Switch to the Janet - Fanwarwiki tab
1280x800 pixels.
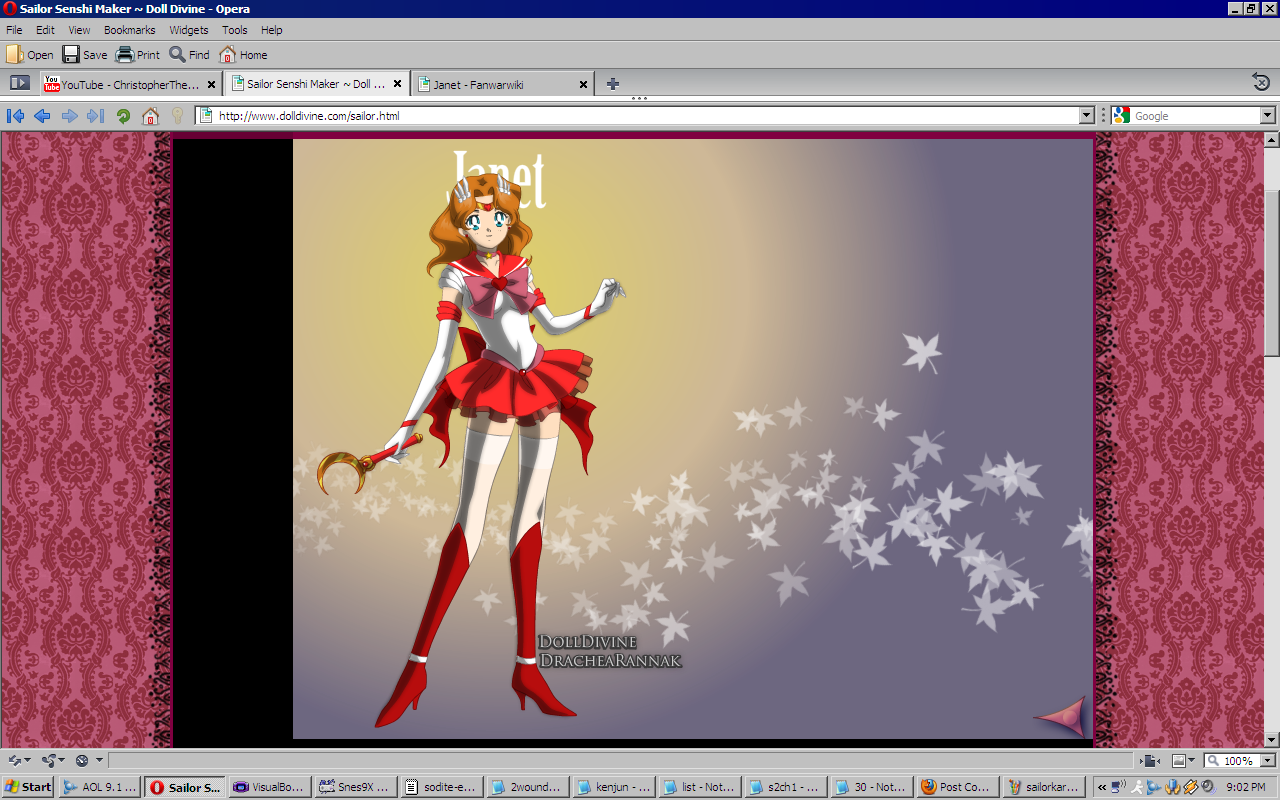[502, 84]
